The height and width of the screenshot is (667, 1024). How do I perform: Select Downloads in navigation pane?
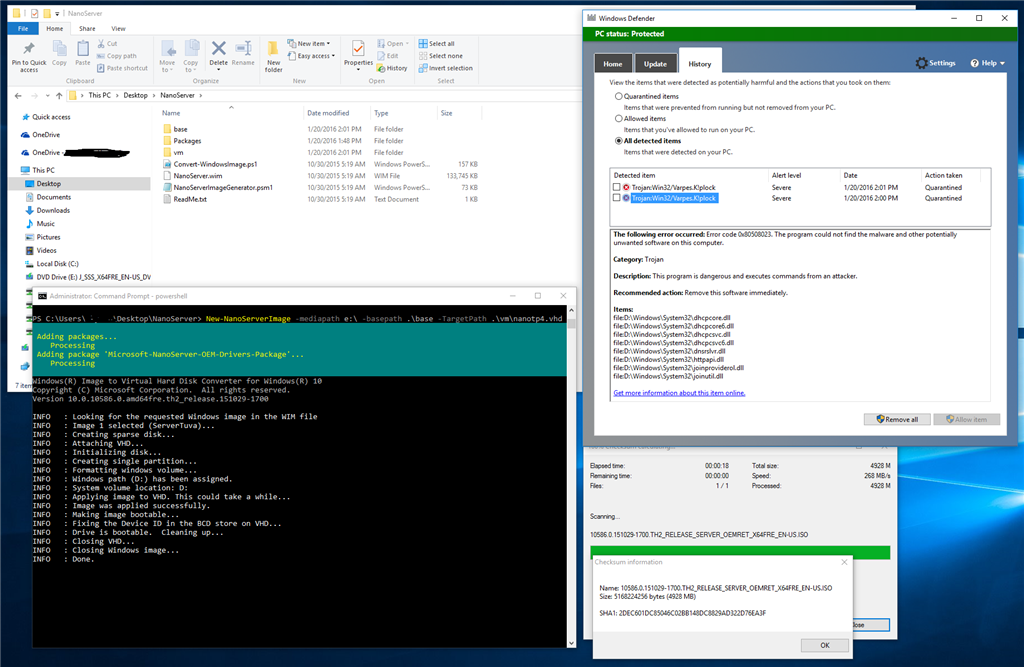(53, 210)
